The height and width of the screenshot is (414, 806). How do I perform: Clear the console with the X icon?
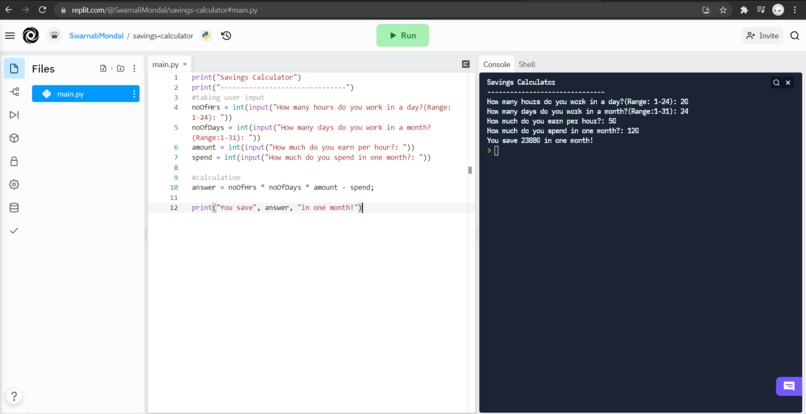[788, 82]
